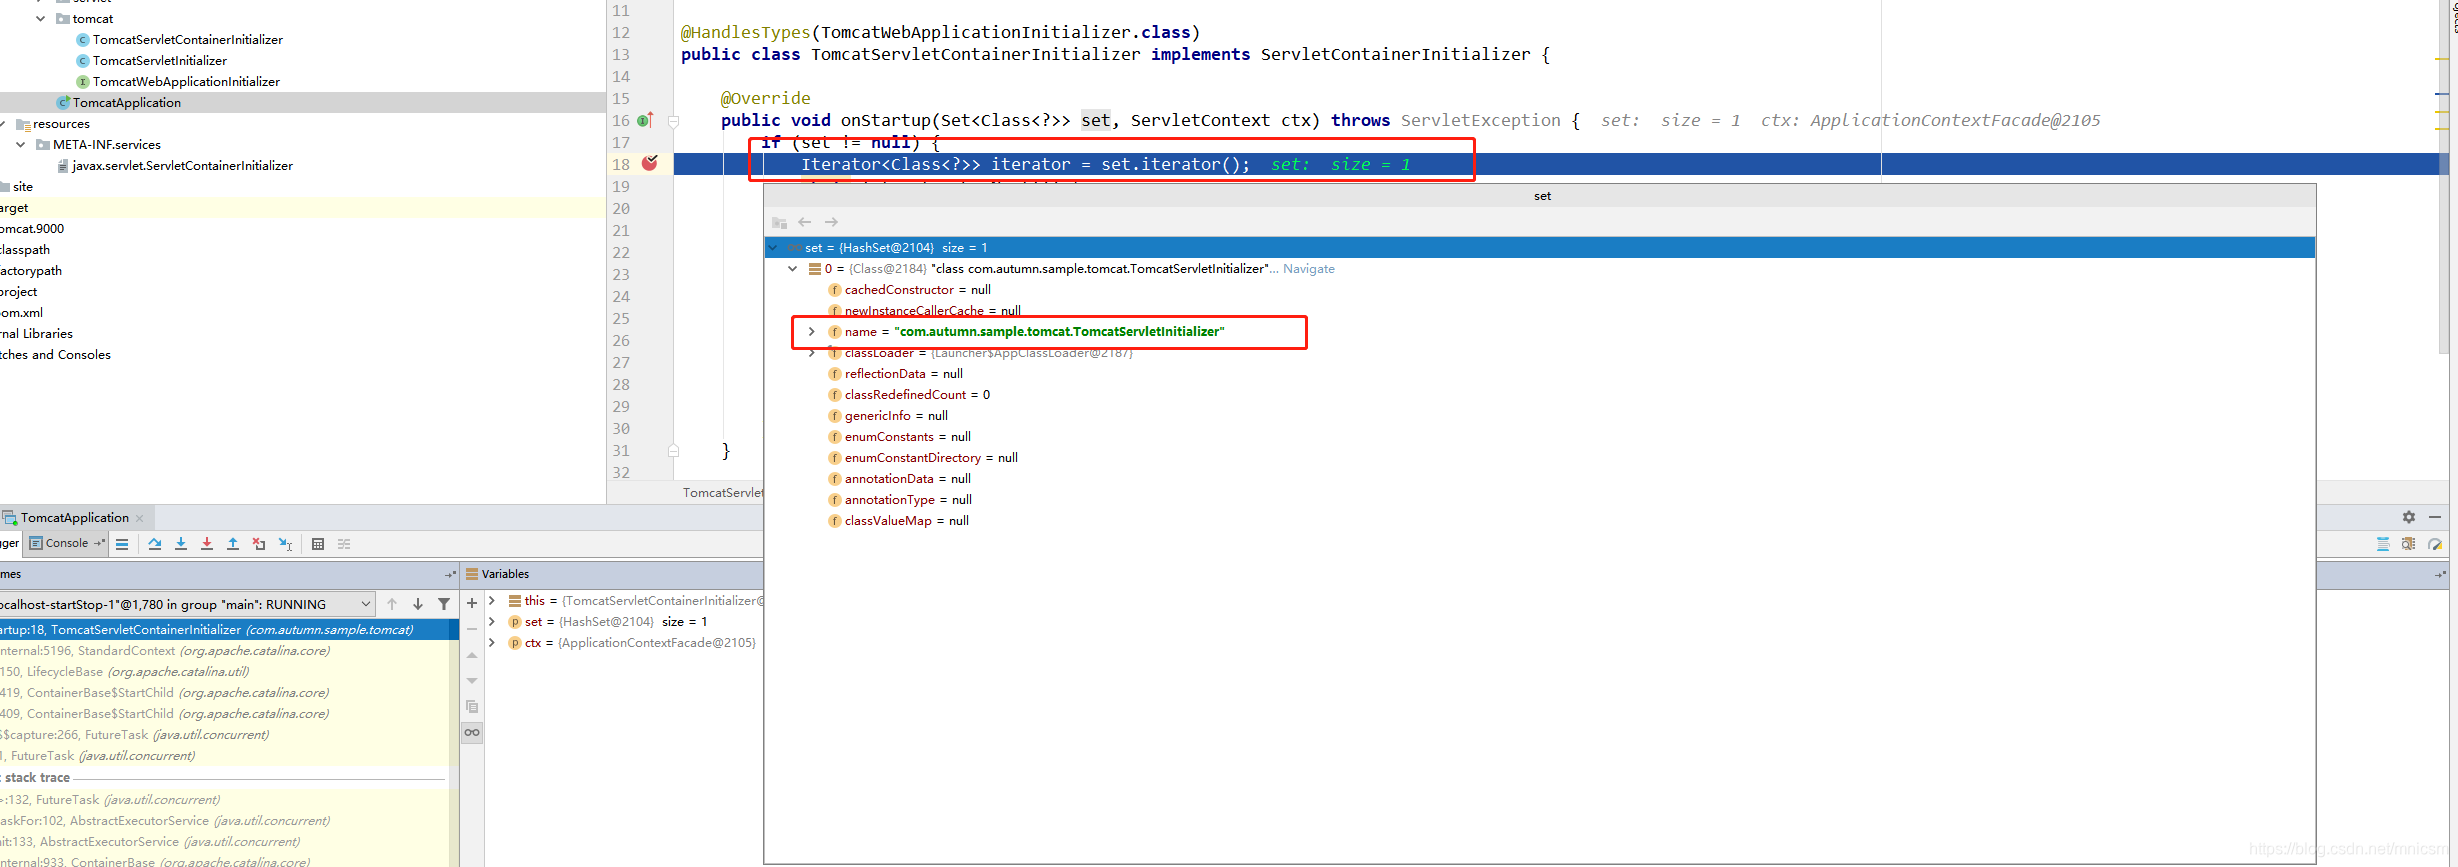Screen dimensions: 2458x867
Task: Open debug tool window settings gear
Action: click(2409, 517)
